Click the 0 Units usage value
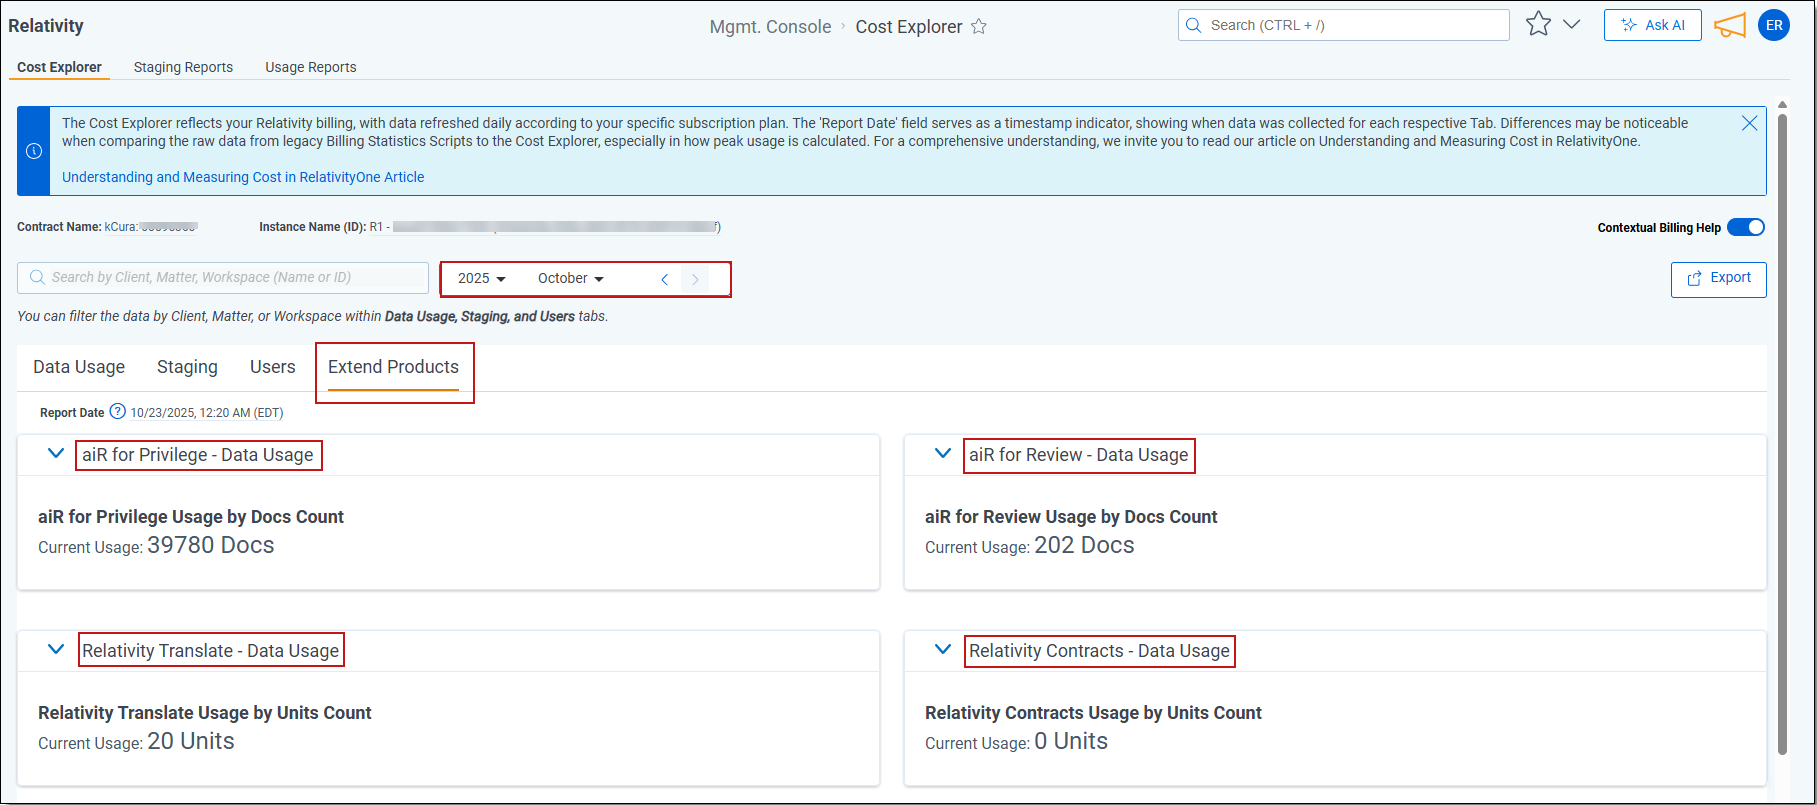Image resolution: width=1817 pixels, height=805 pixels. point(1071,741)
